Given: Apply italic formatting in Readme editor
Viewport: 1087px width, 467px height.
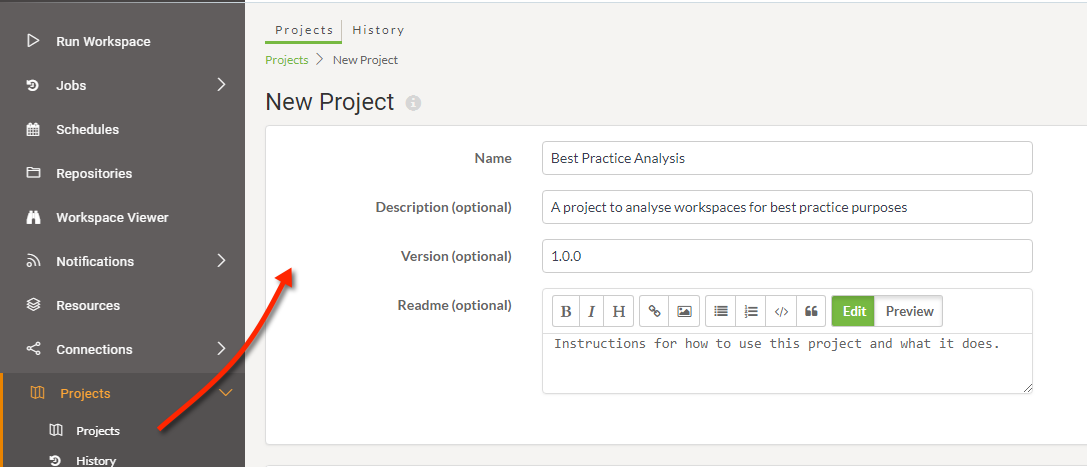Looking at the screenshot, I should 591,311.
